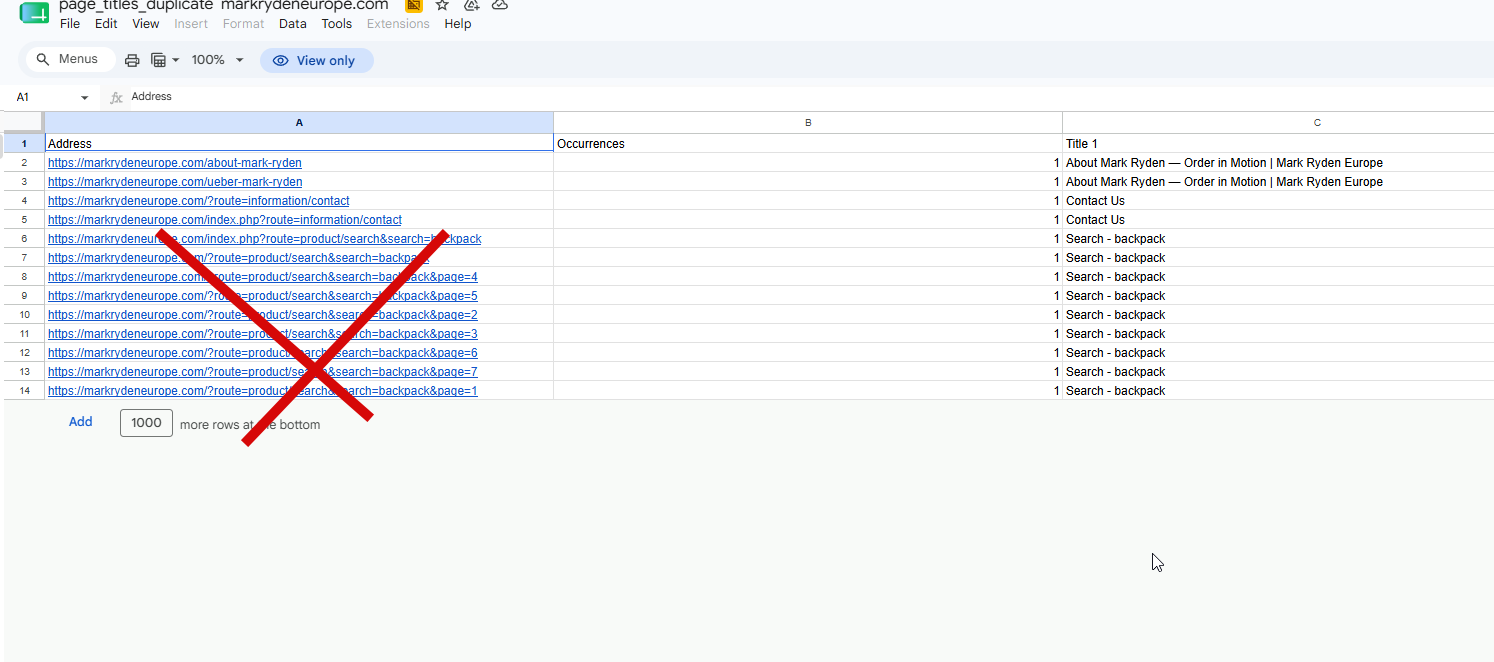The width and height of the screenshot is (1494, 662).
Task: Select the Title 1 header cell
Action: pos(1278,144)
